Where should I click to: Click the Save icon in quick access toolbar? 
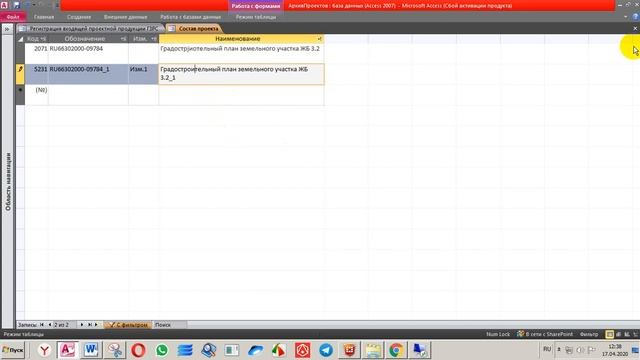(16, 5)
